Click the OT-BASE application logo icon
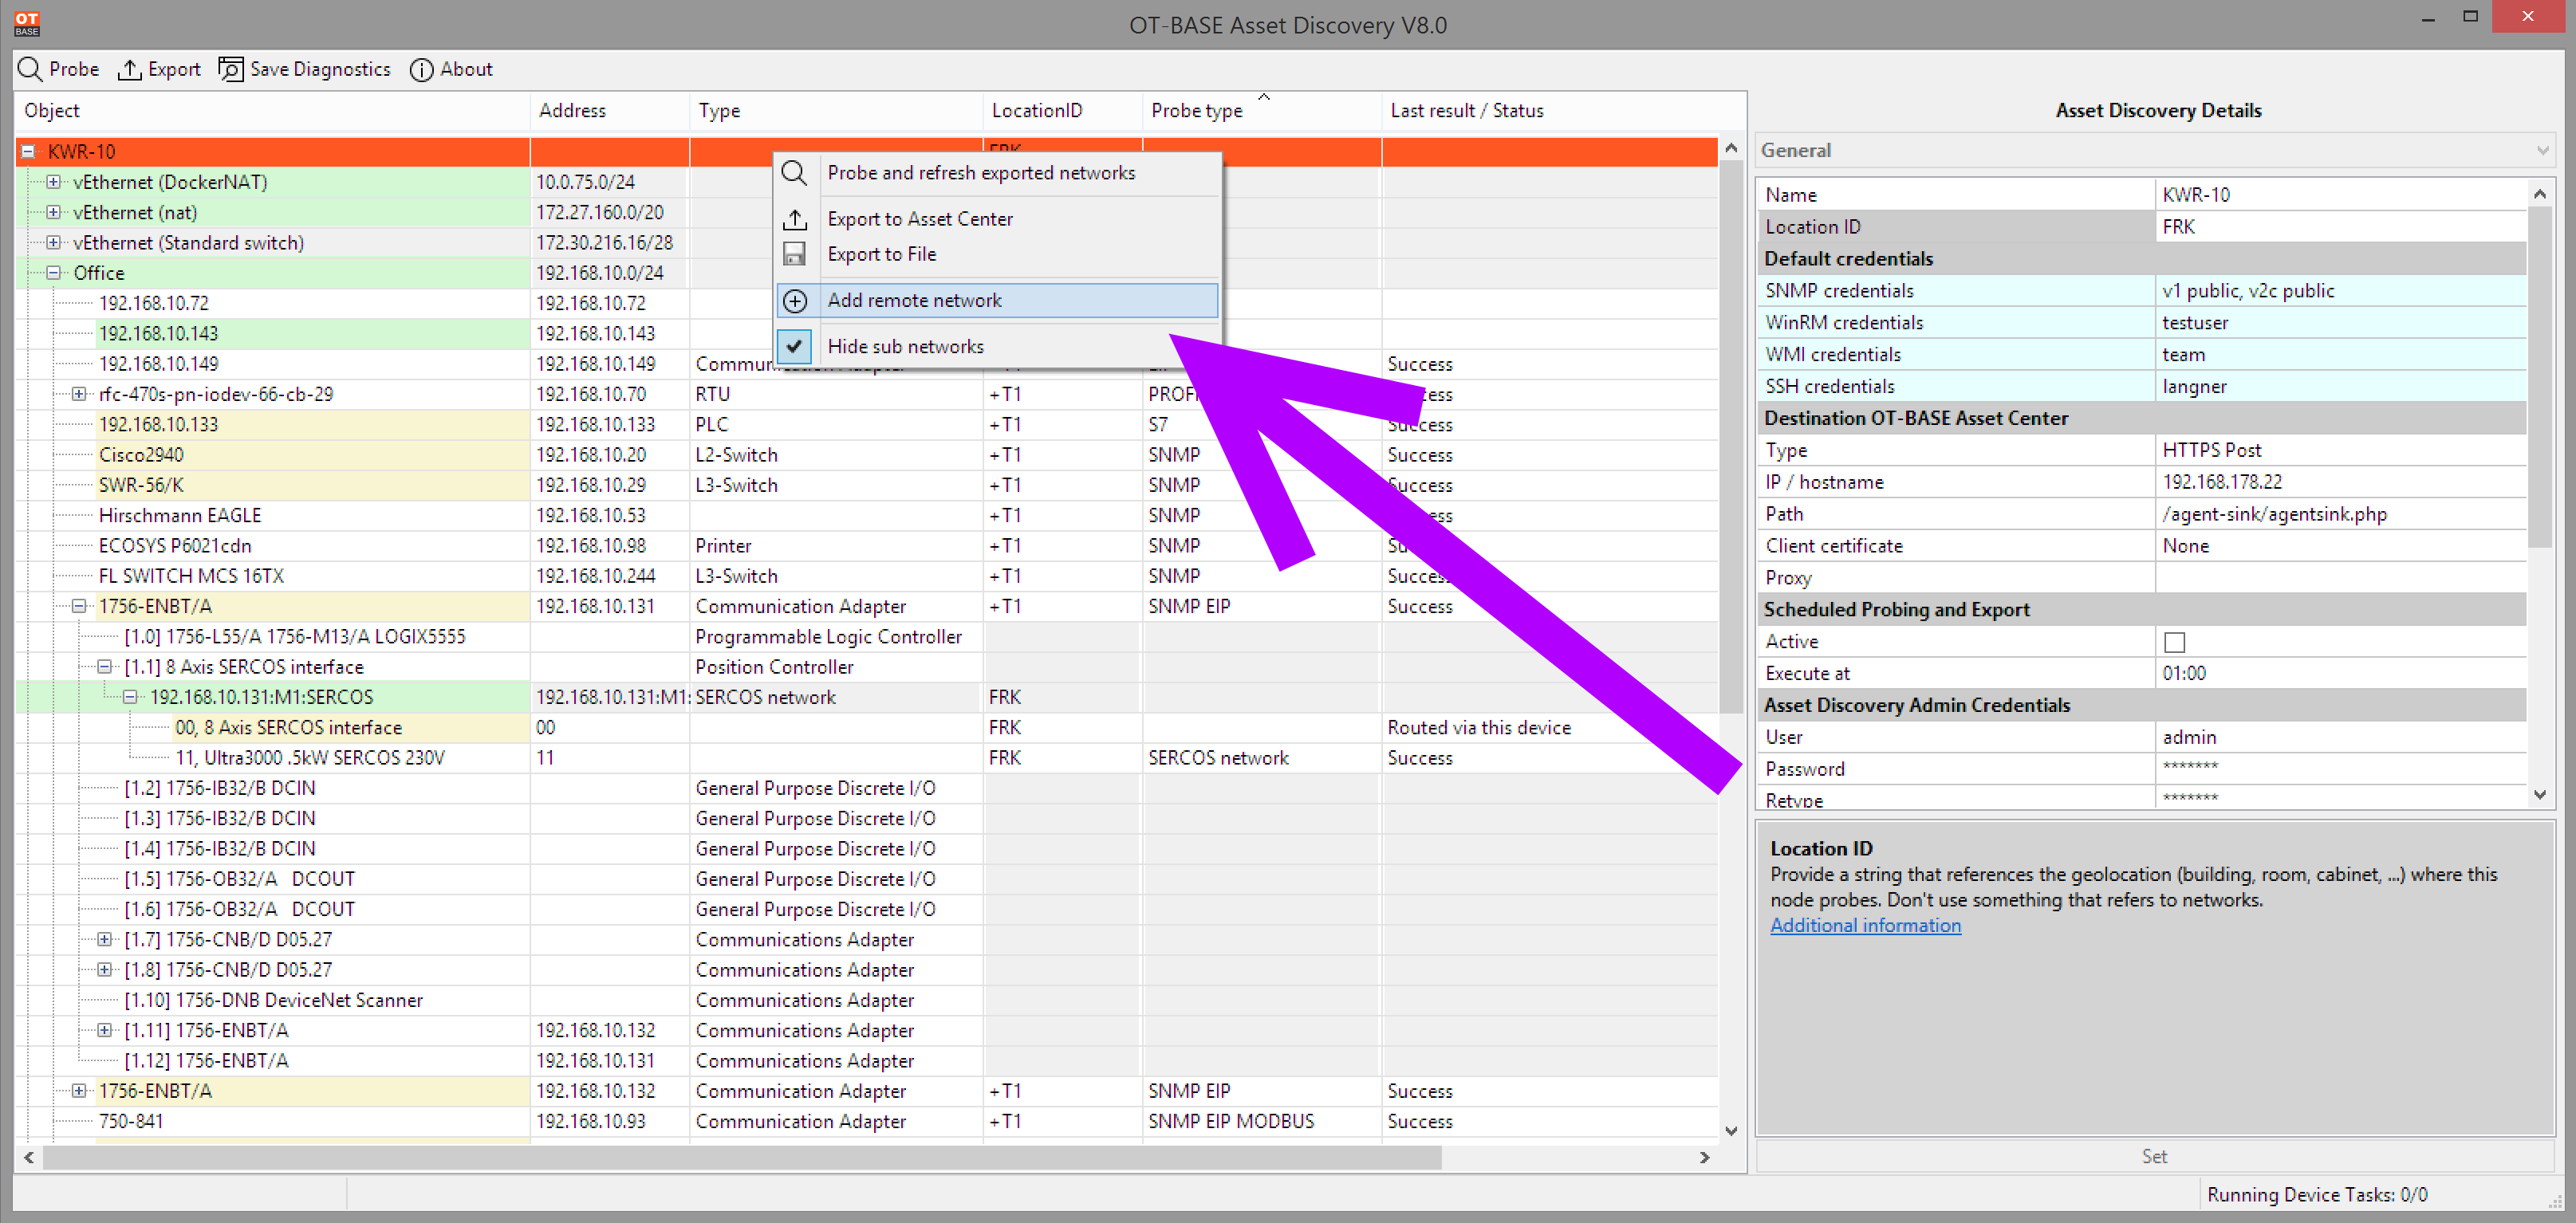 point(27,23)
